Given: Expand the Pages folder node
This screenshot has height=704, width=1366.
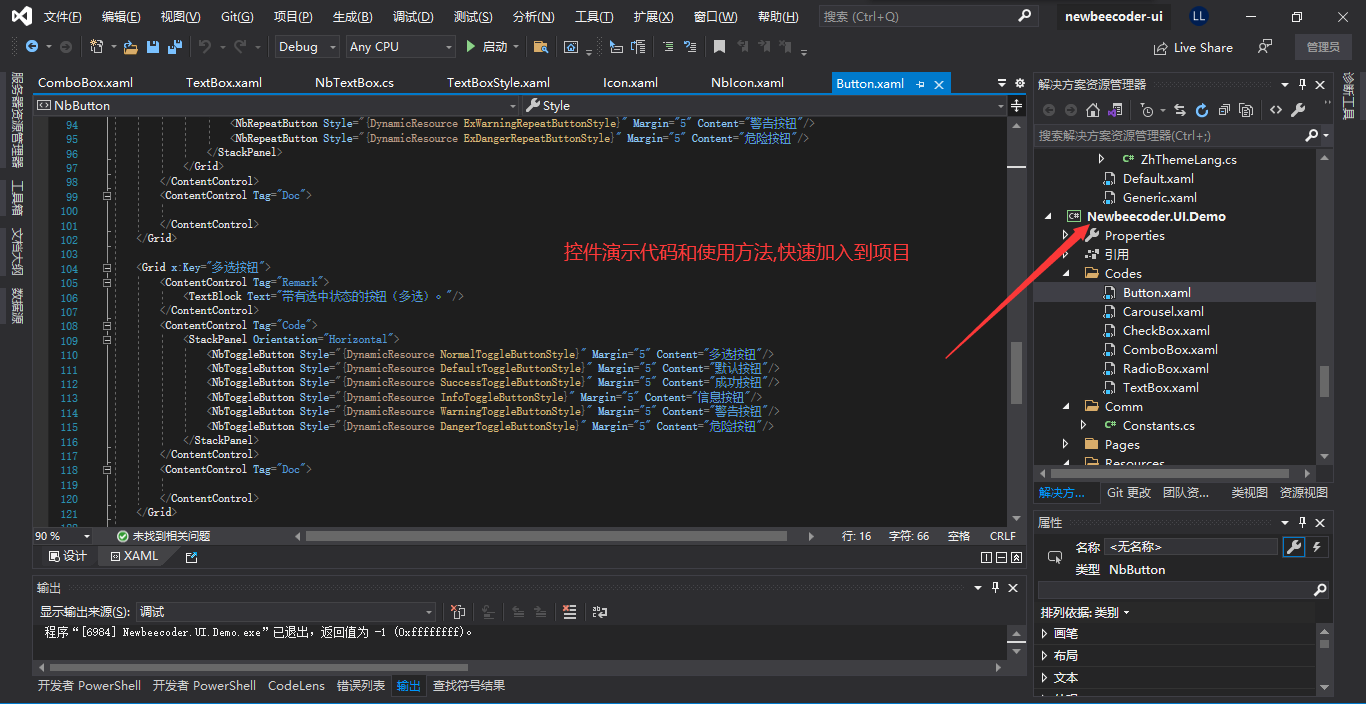Looking at the screenshot, I should point(1066,444).
